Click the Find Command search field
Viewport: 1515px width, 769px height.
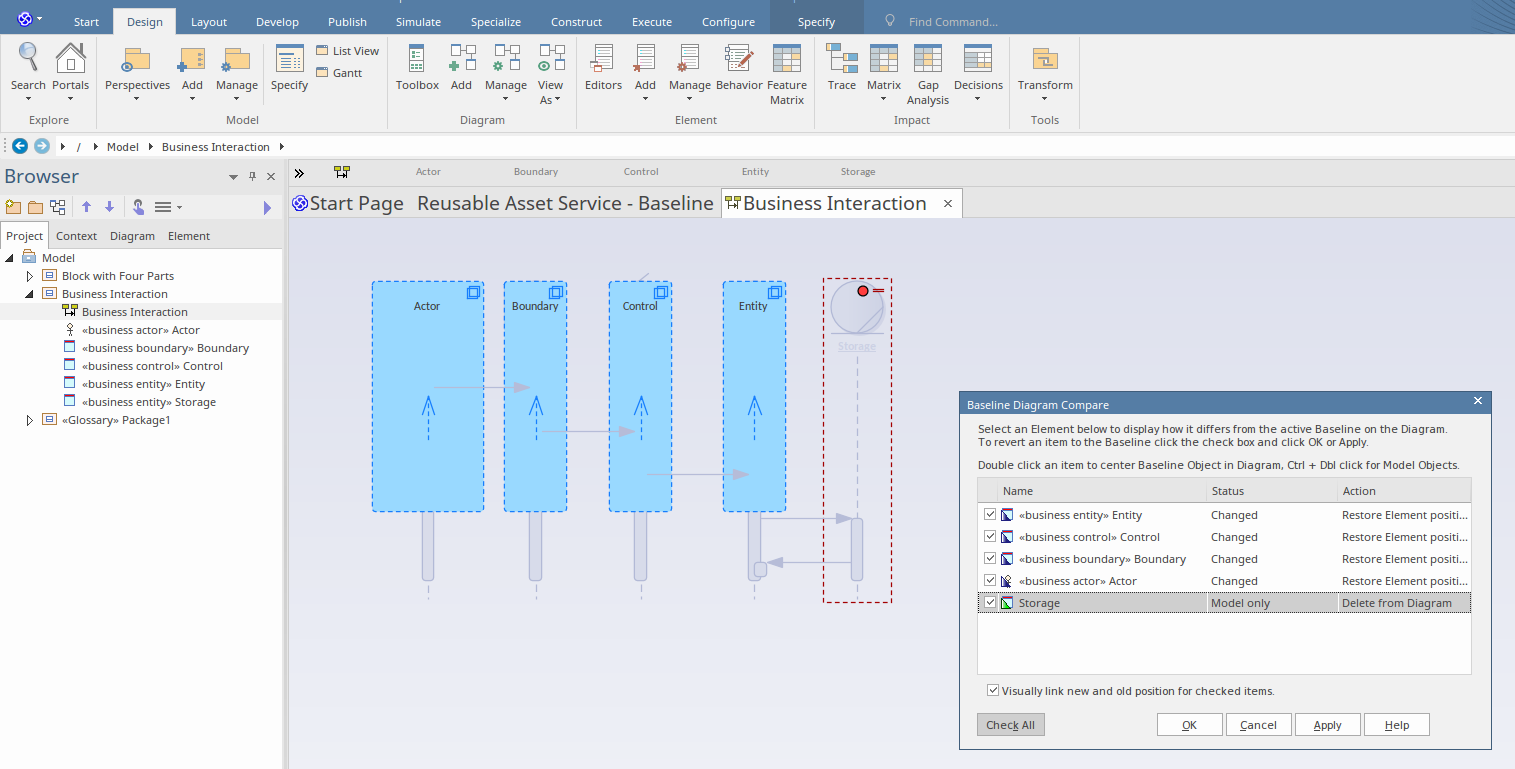[953, 22]
